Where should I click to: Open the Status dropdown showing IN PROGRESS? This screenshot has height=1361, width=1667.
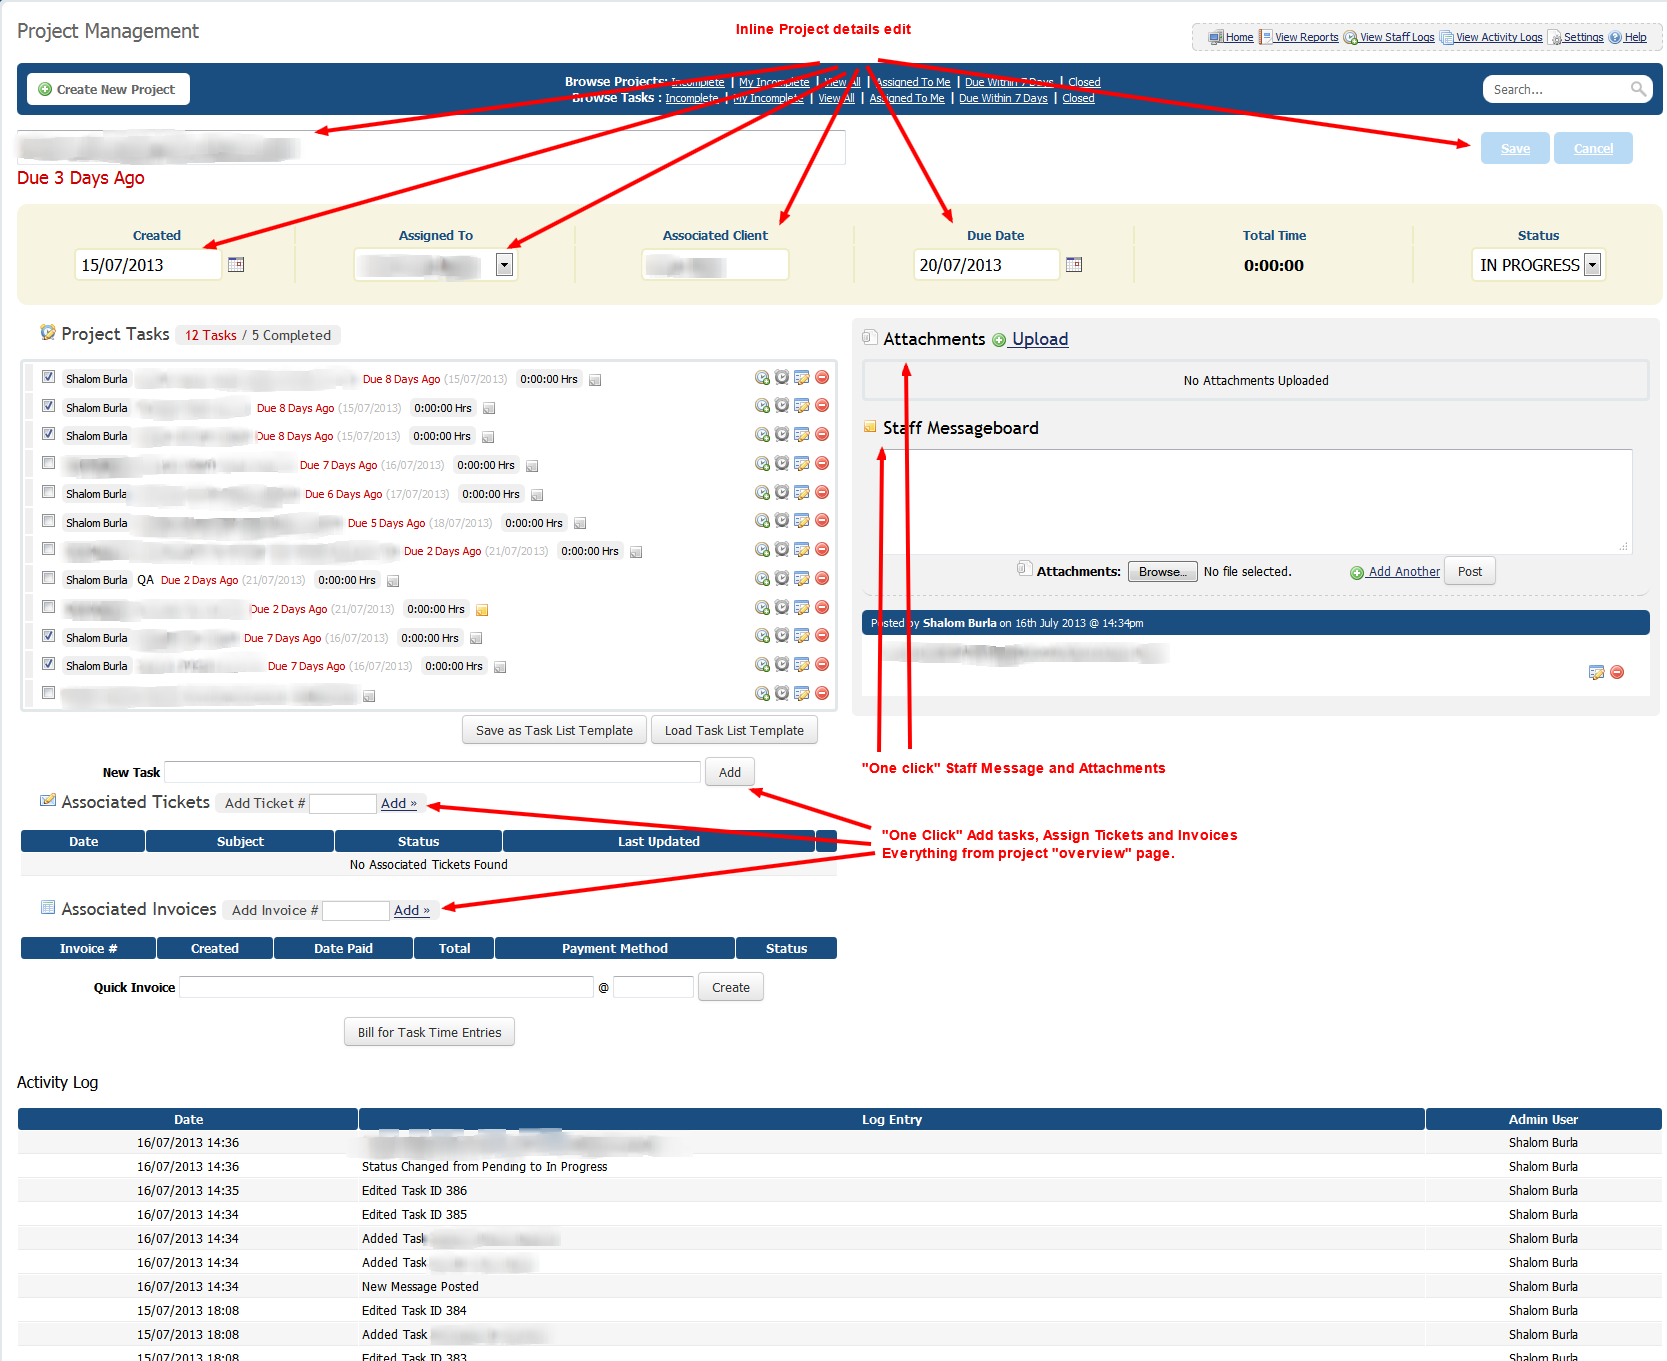click(1593, 265)
